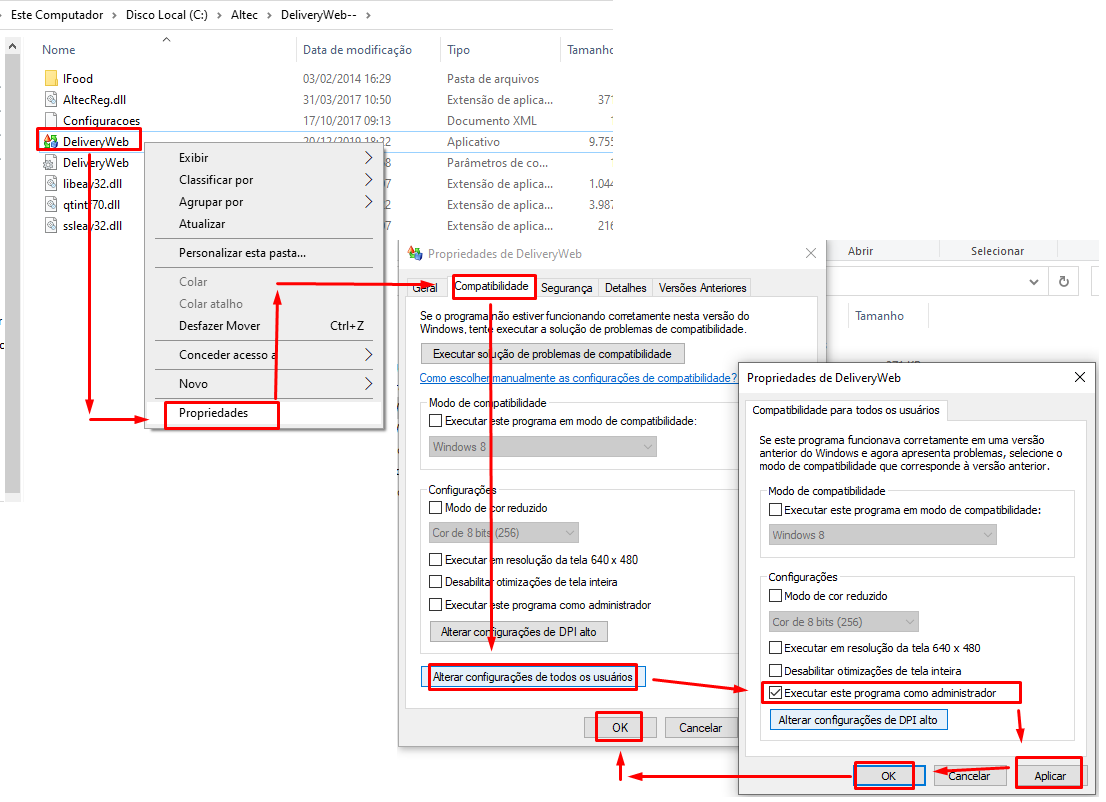Click Este Computador in the breadcrumb path

click(56, 15)
